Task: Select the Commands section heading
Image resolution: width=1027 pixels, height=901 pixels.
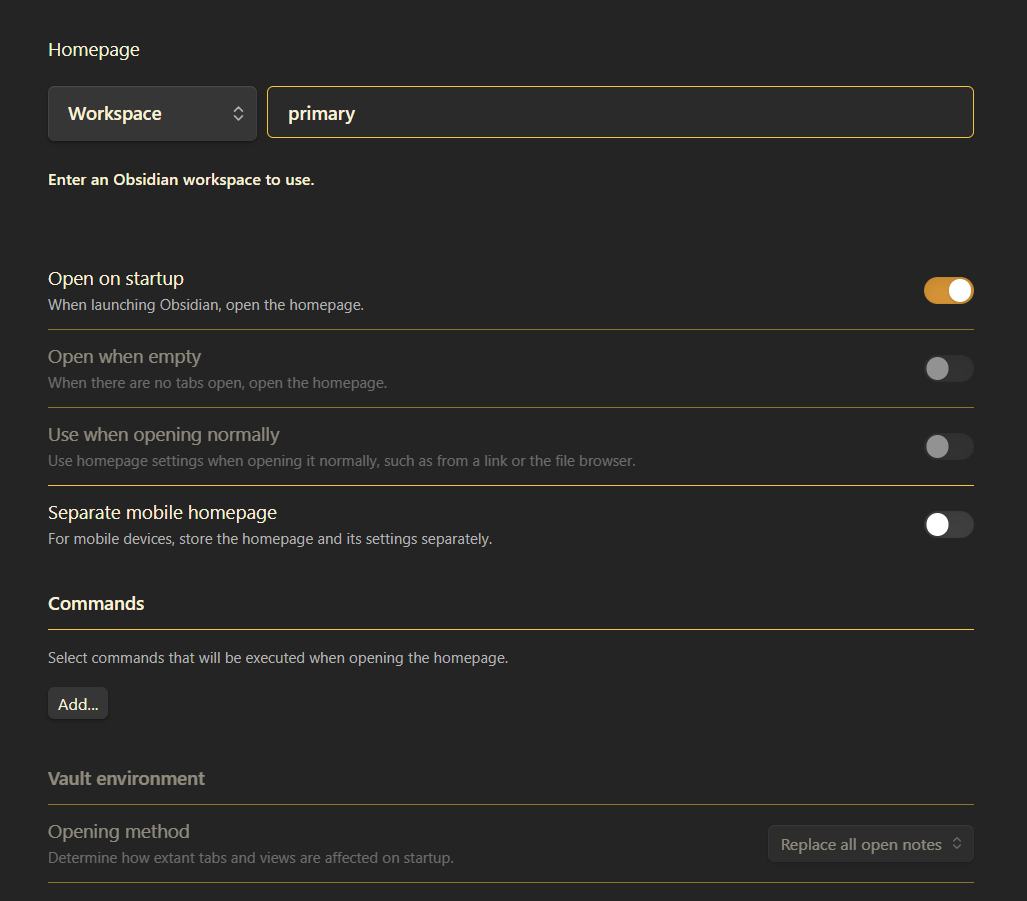Action: (x=96, y=604)
